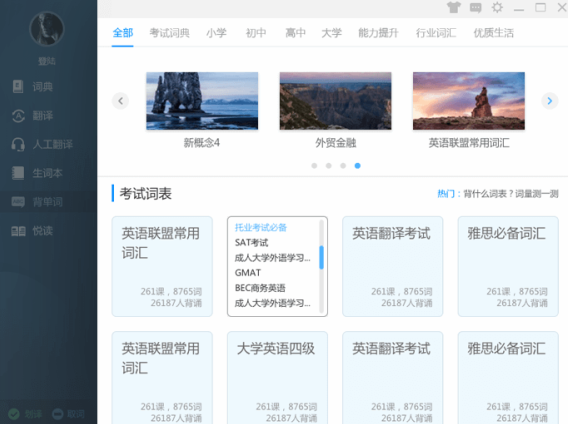Switch to the 考试词典 tab

click(x=170, y=33)
